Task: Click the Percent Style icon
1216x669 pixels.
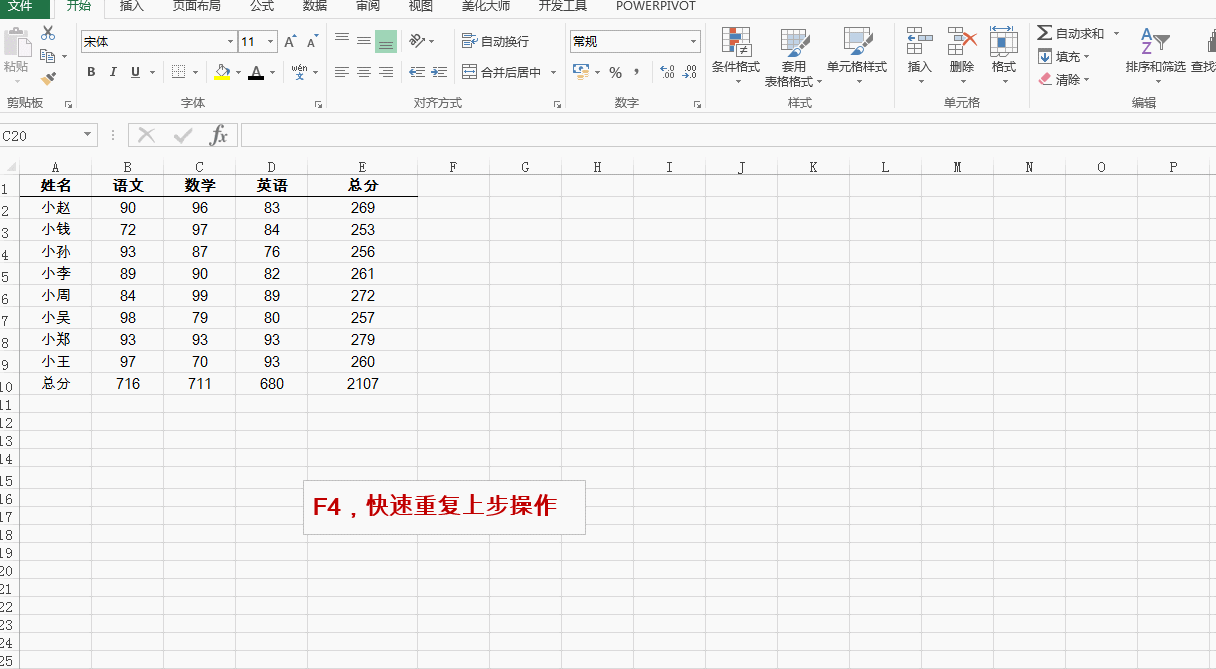Action: point(615,72)
